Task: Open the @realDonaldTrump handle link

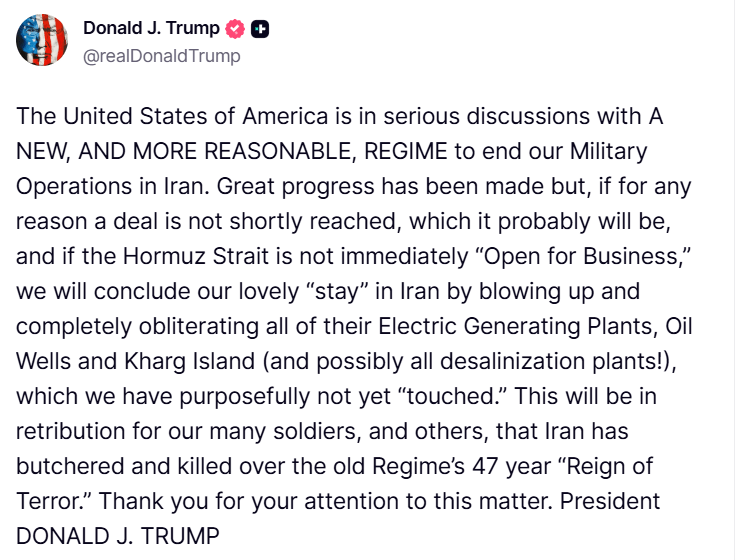Action: point(162,56)
